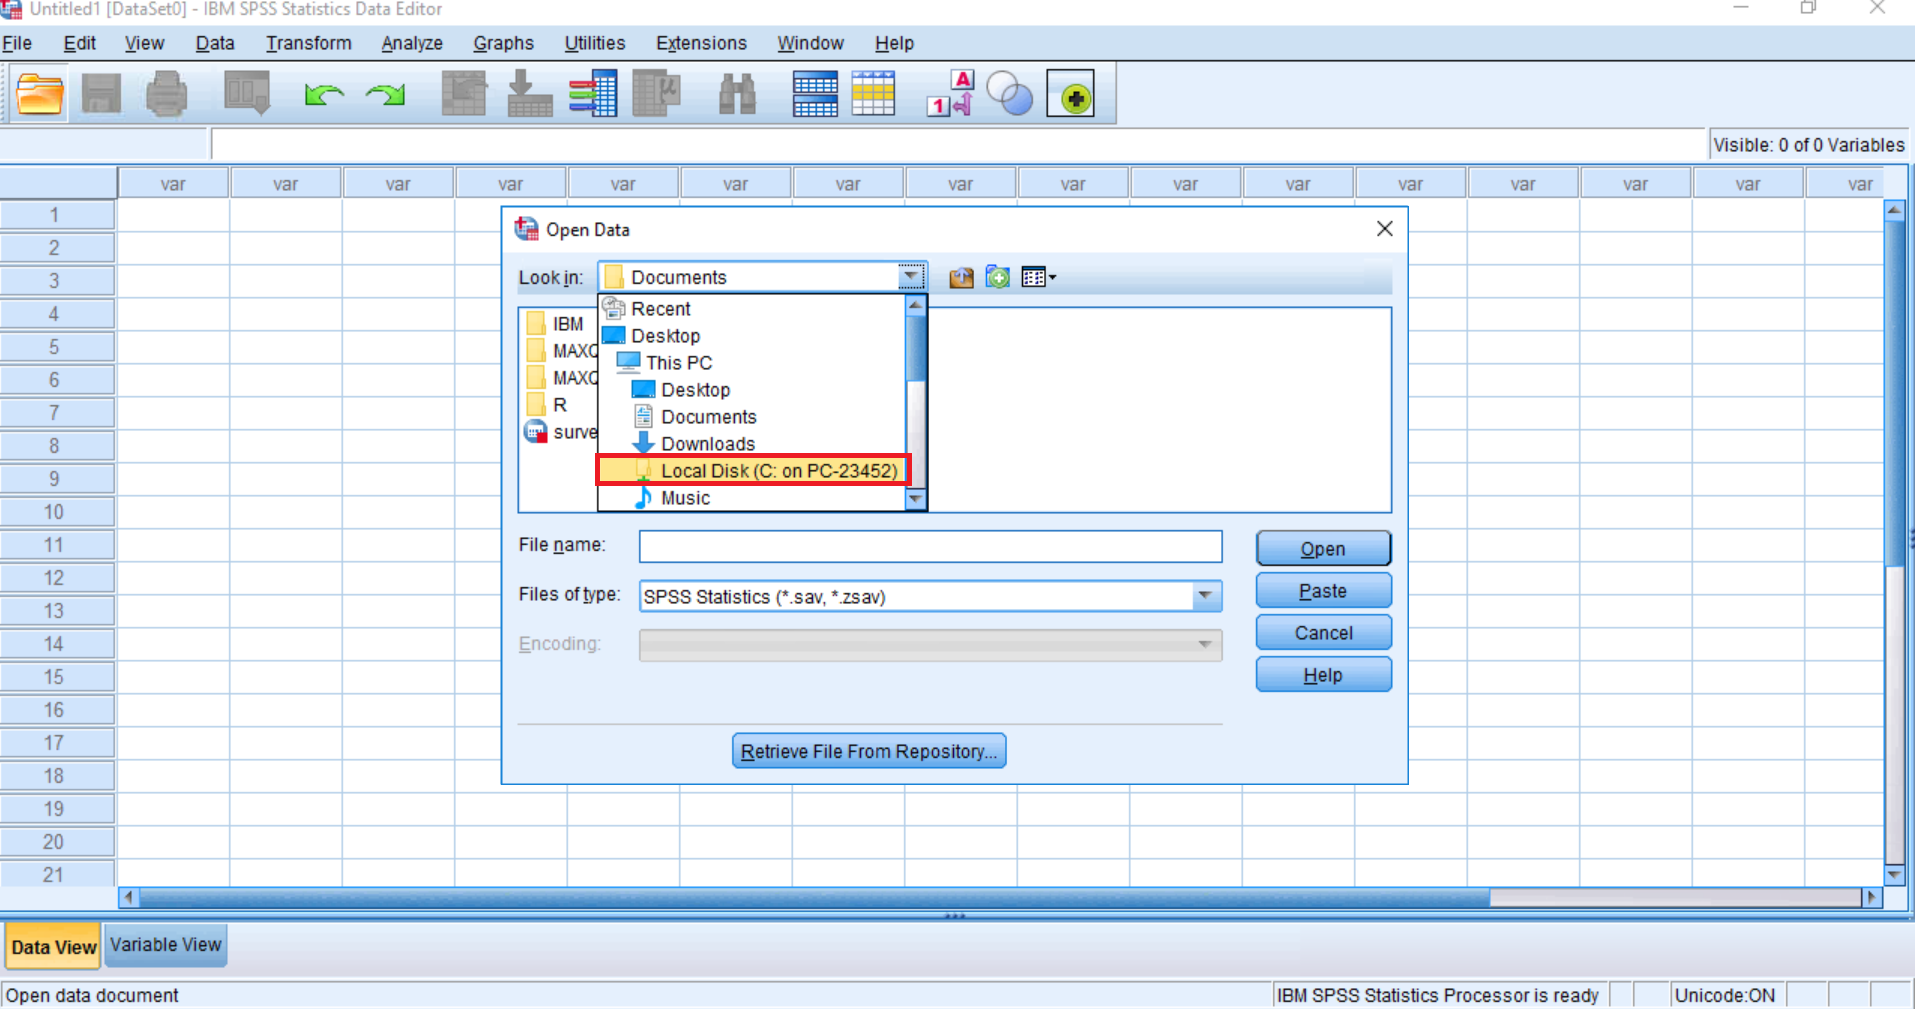Viewport: 1915px width, 1009px height.
Task: Select the IBM folder in file list
Action: 557,324
